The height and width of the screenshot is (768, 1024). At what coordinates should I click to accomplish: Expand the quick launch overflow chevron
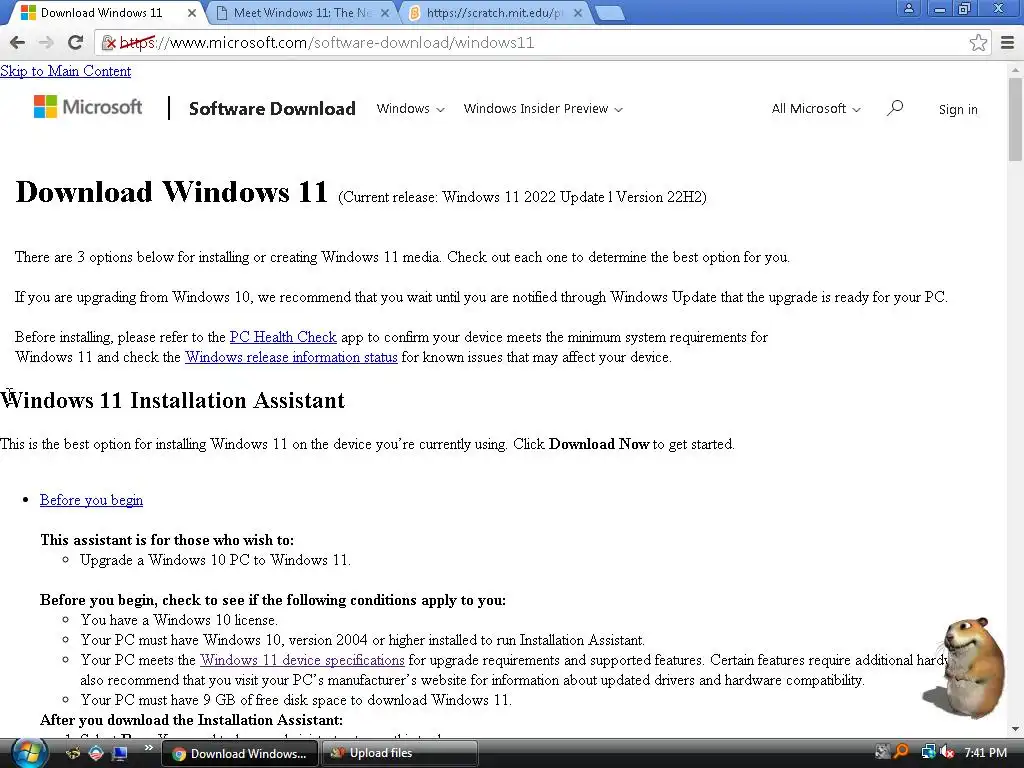pos(148,748)
